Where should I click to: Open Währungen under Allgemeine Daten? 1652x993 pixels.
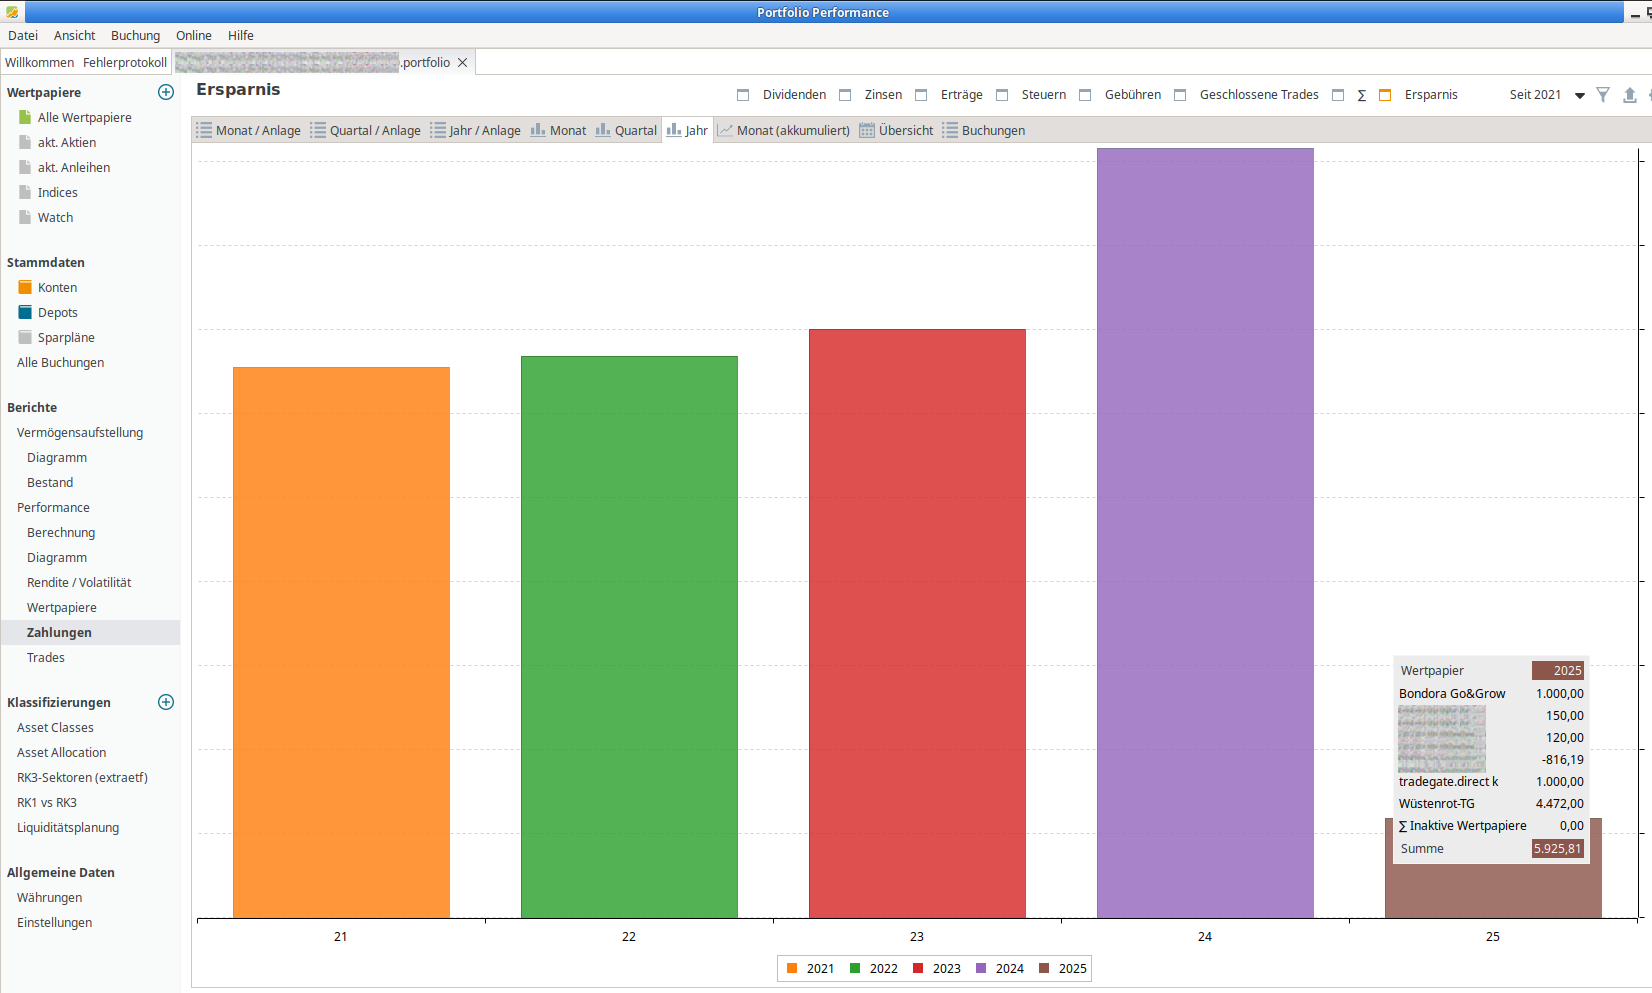pos(49,897)
